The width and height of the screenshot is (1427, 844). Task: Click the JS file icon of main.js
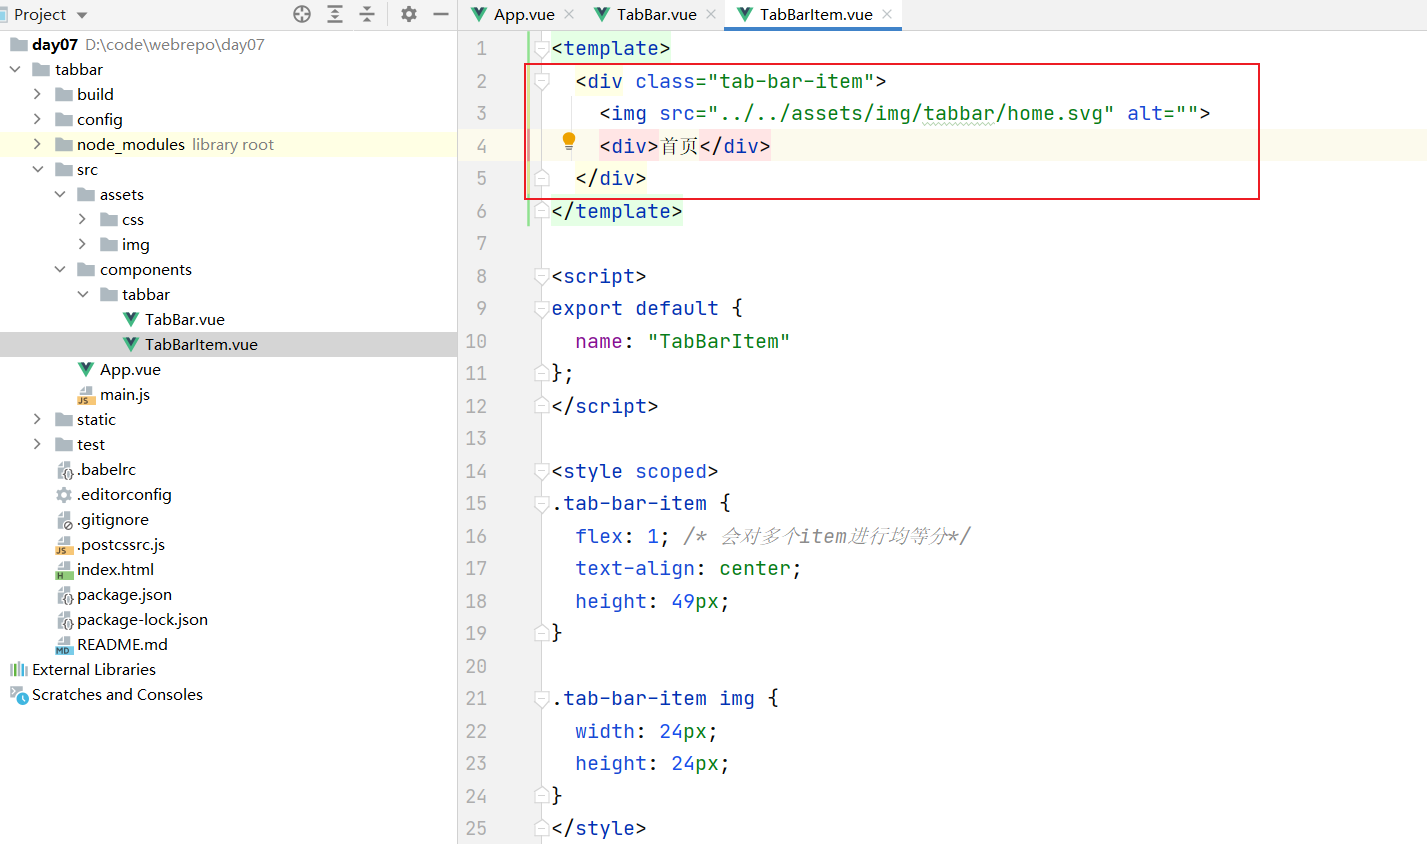86,395
